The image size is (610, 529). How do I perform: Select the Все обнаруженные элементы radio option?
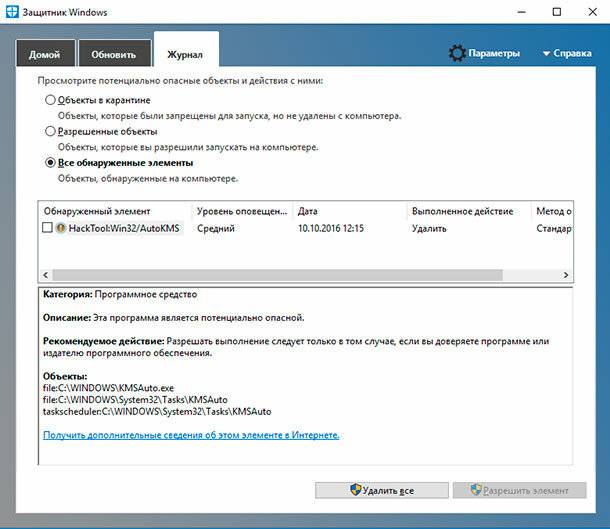click(50, 163)
